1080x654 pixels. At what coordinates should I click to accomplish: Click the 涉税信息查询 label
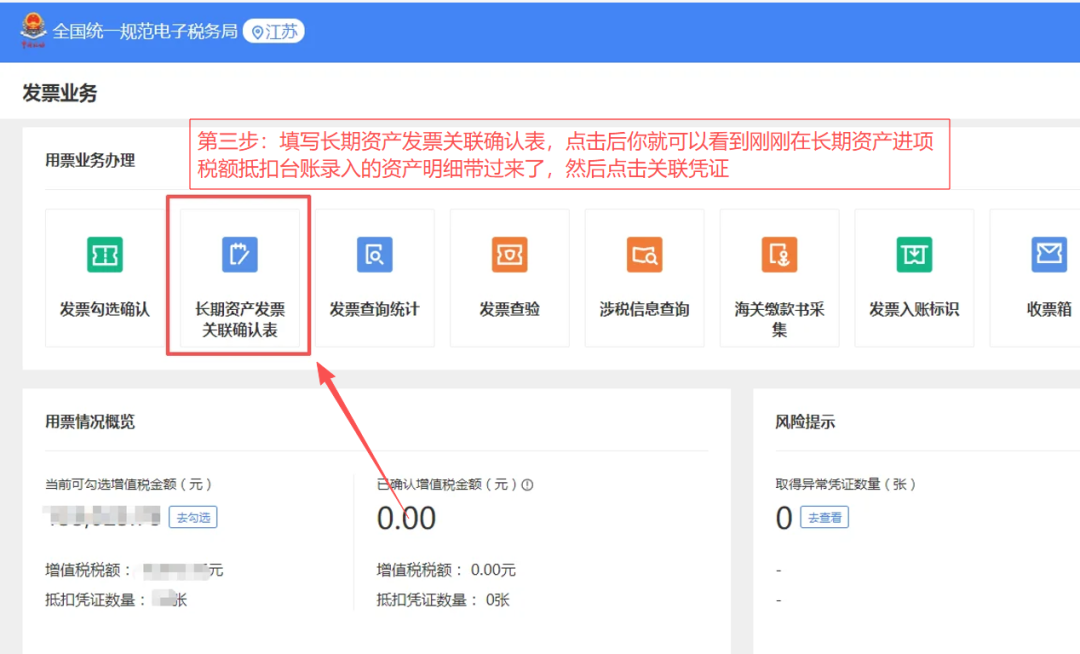pos(645,309)
